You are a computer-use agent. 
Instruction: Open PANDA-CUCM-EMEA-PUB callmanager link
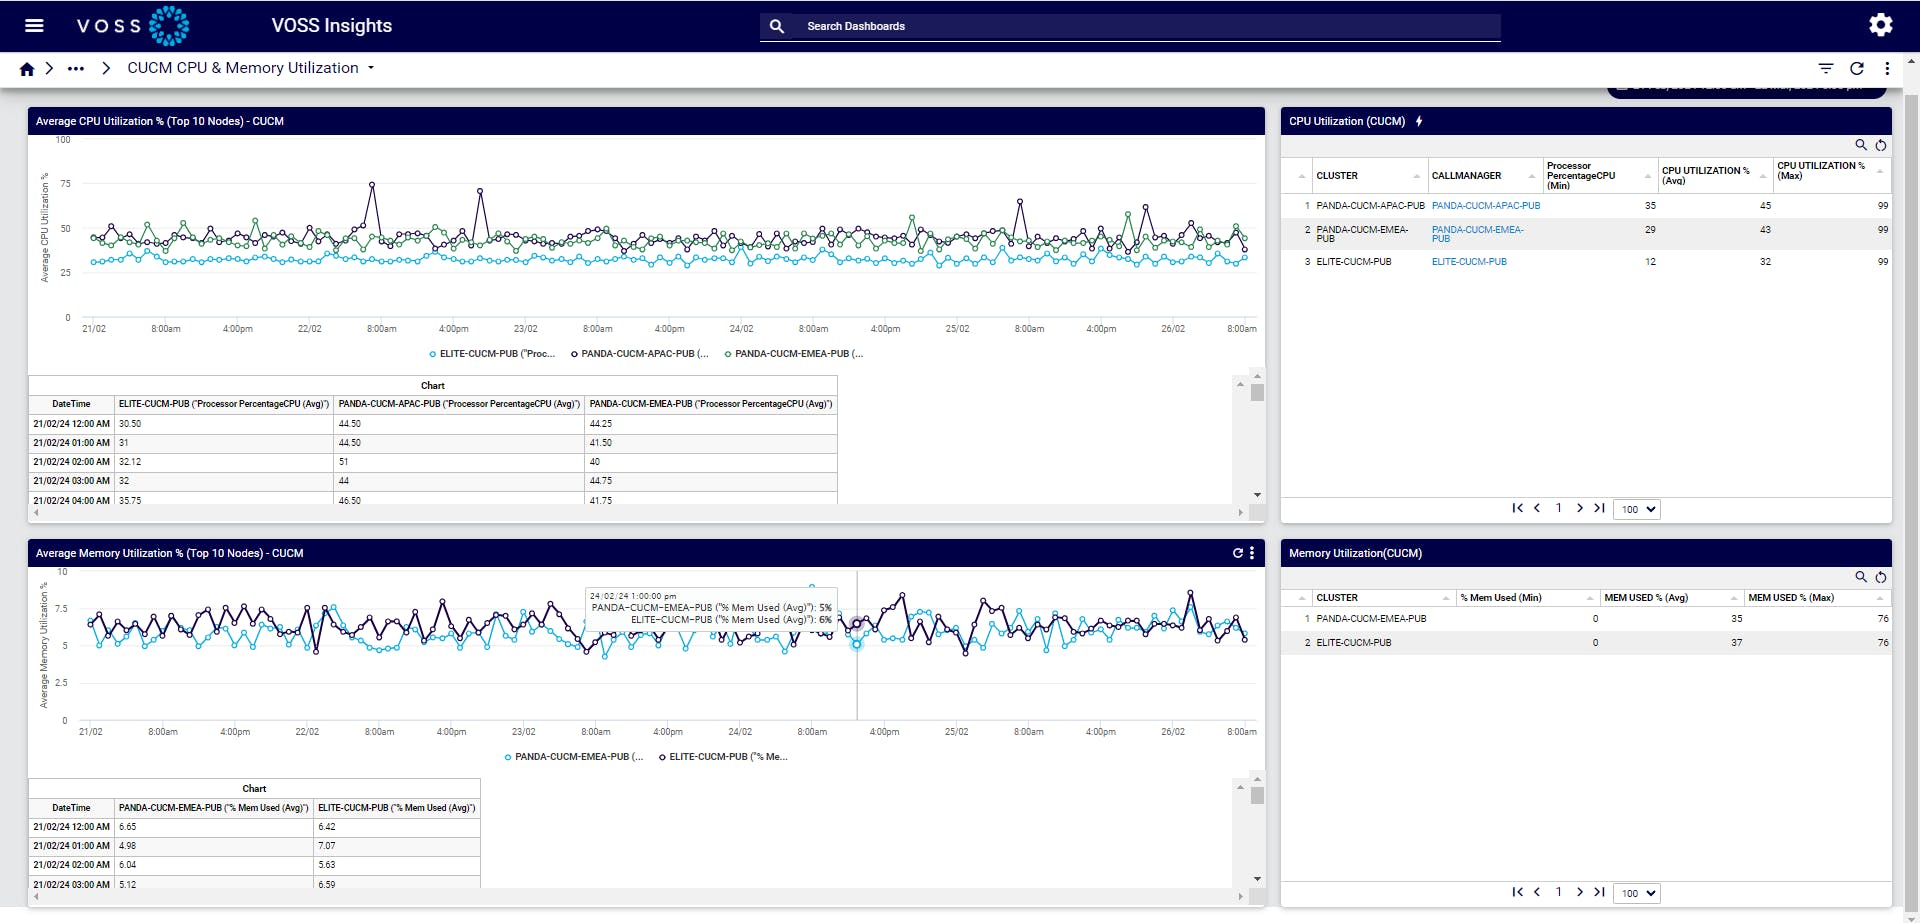coord(1478,234)
